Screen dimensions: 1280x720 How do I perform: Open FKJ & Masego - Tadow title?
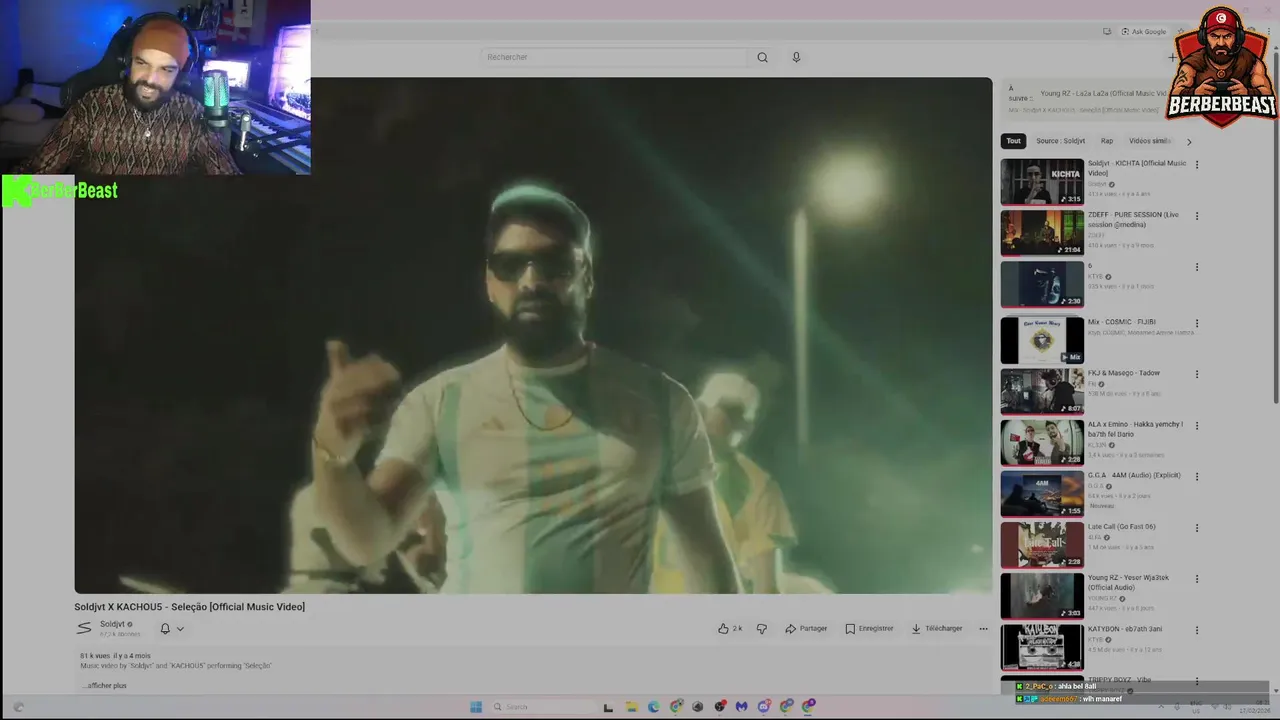click(1124, 373)
